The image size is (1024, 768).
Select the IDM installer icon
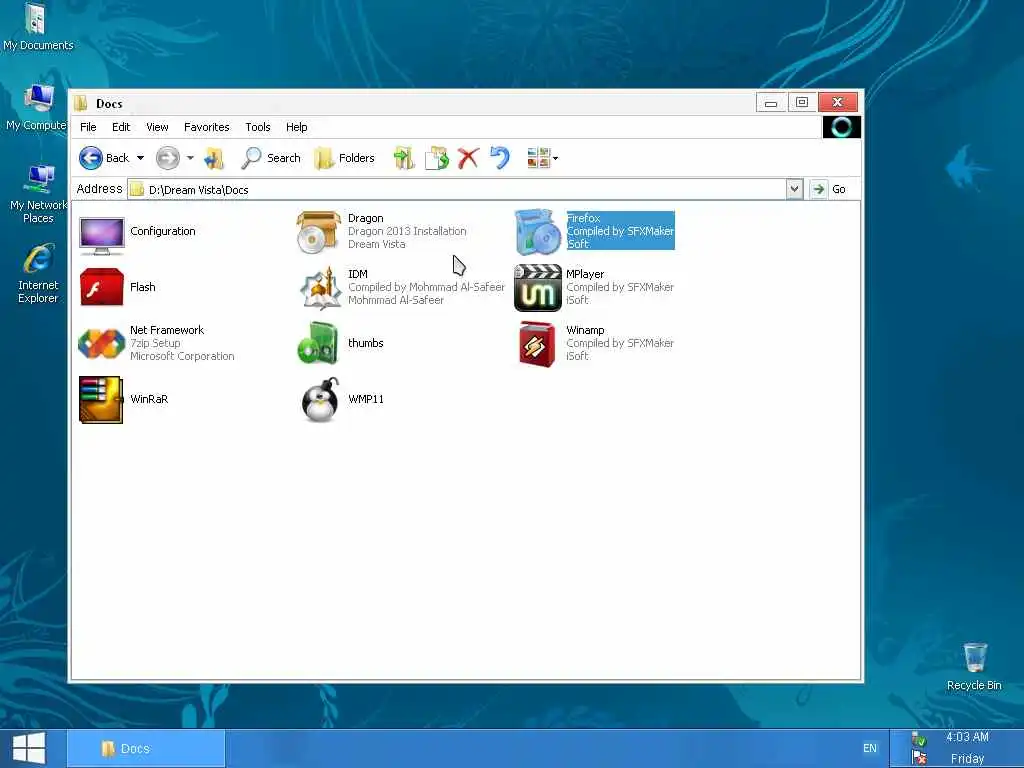319,287
